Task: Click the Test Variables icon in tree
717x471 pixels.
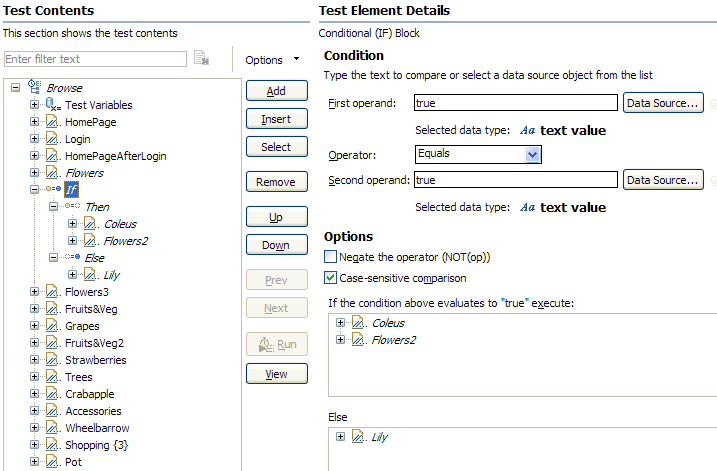Action: click(53, 105)
